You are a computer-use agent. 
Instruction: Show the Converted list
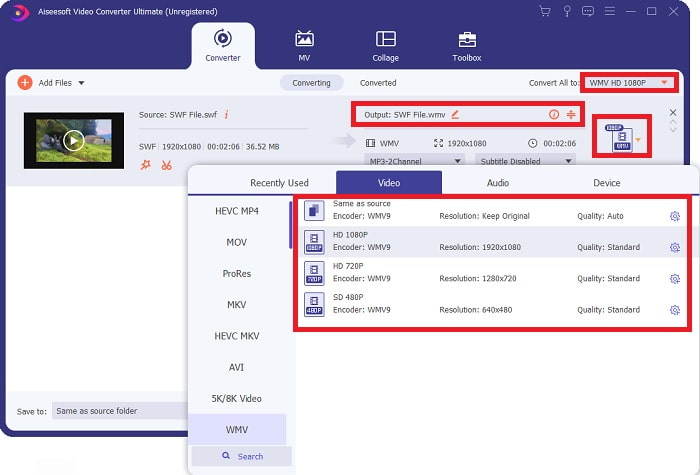click(x=378, y=83)
